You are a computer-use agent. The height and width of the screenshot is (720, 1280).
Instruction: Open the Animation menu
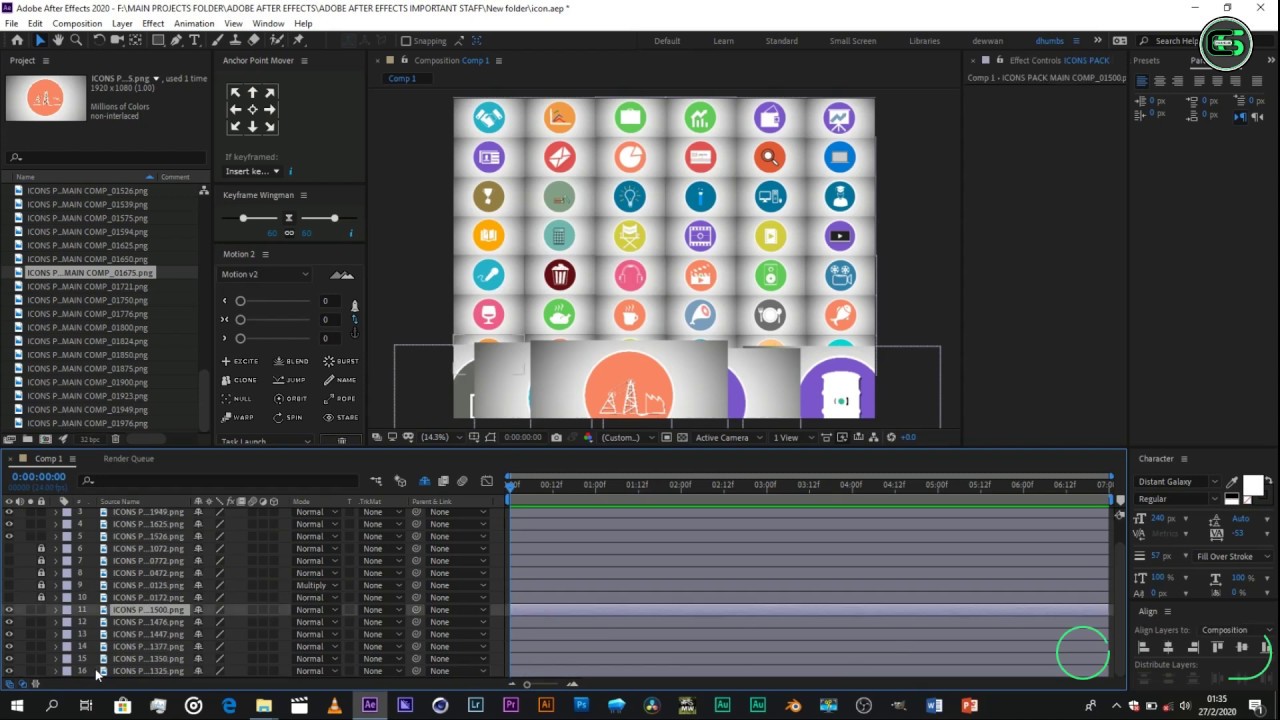point(194,23)
